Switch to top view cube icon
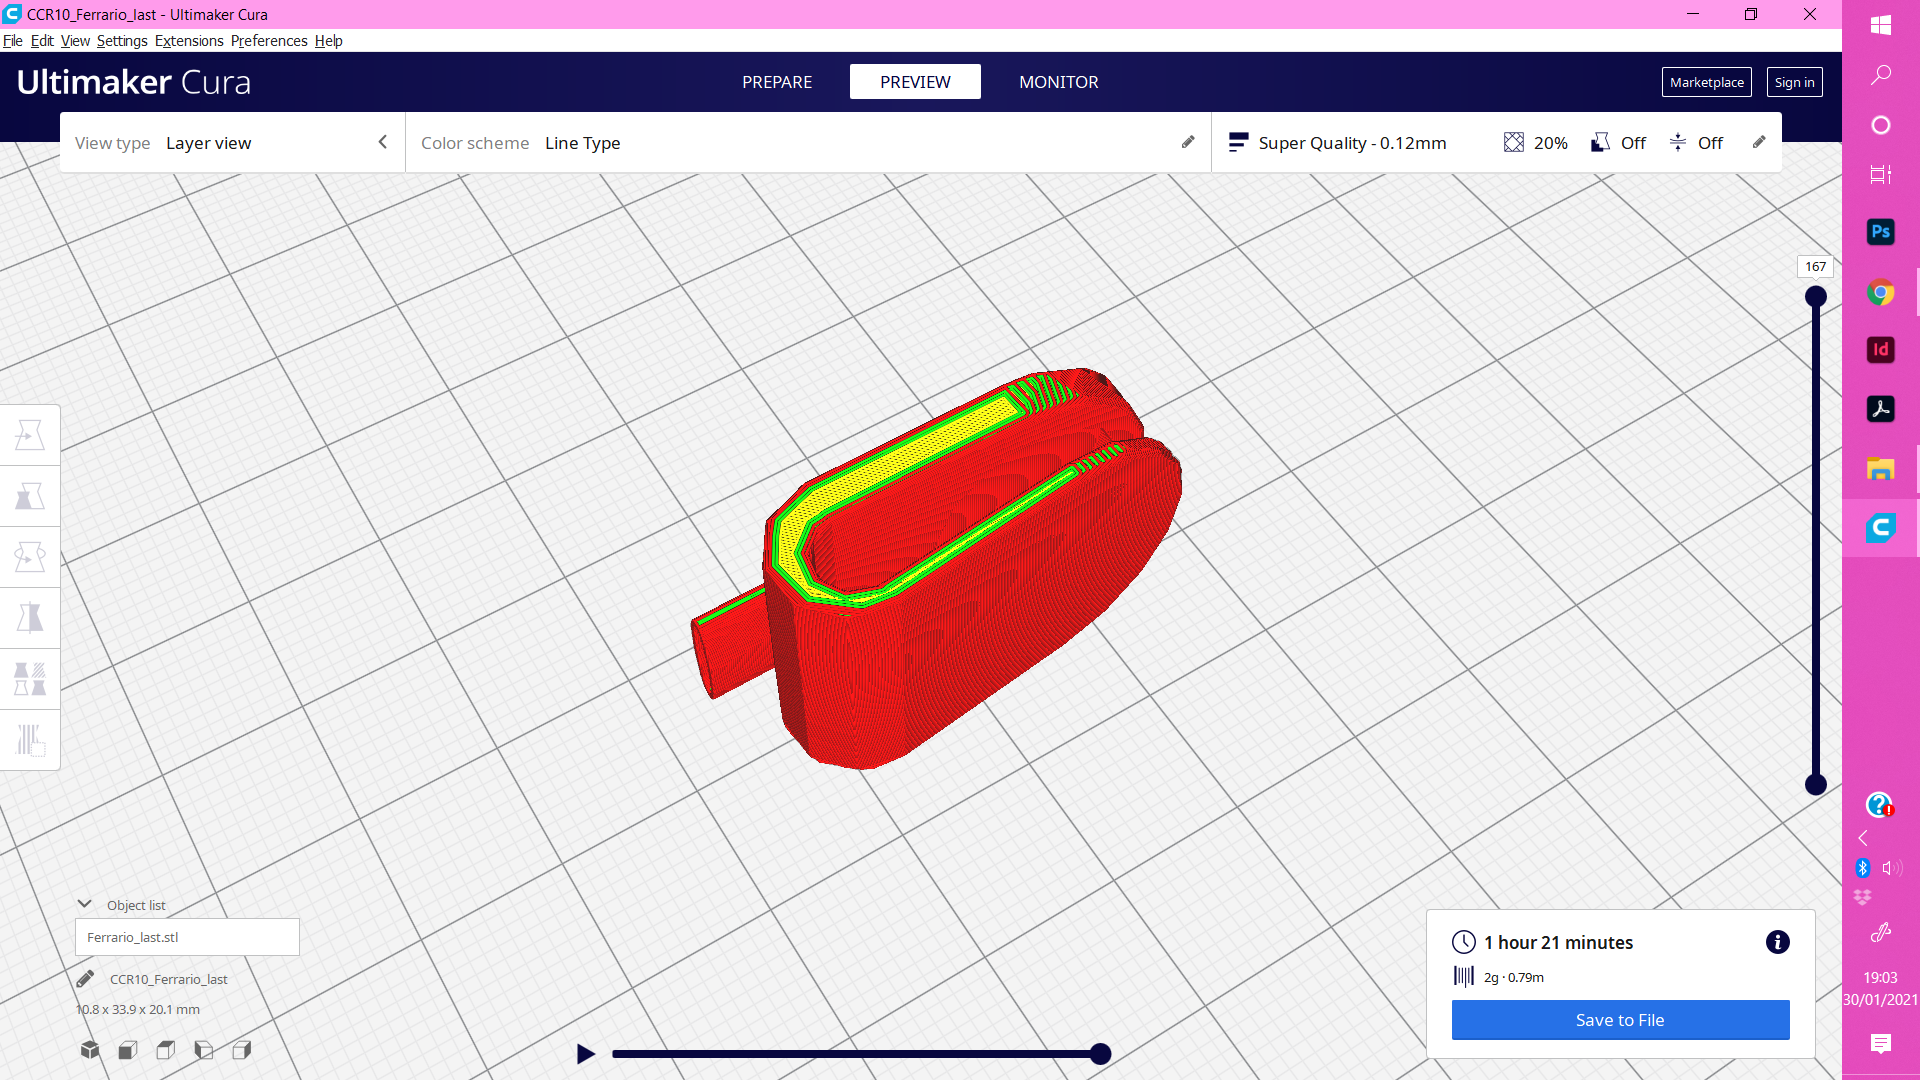 point(166,1050)
